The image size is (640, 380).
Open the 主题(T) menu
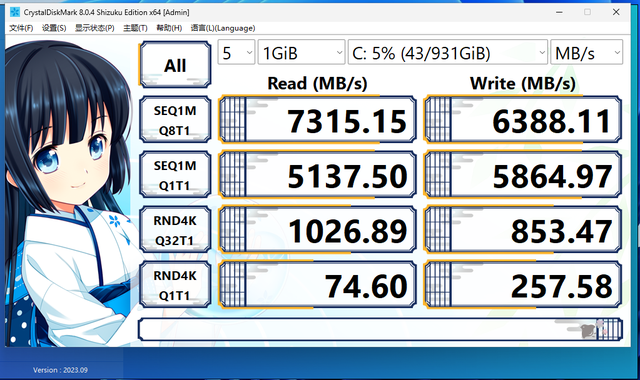pos(135,28)
